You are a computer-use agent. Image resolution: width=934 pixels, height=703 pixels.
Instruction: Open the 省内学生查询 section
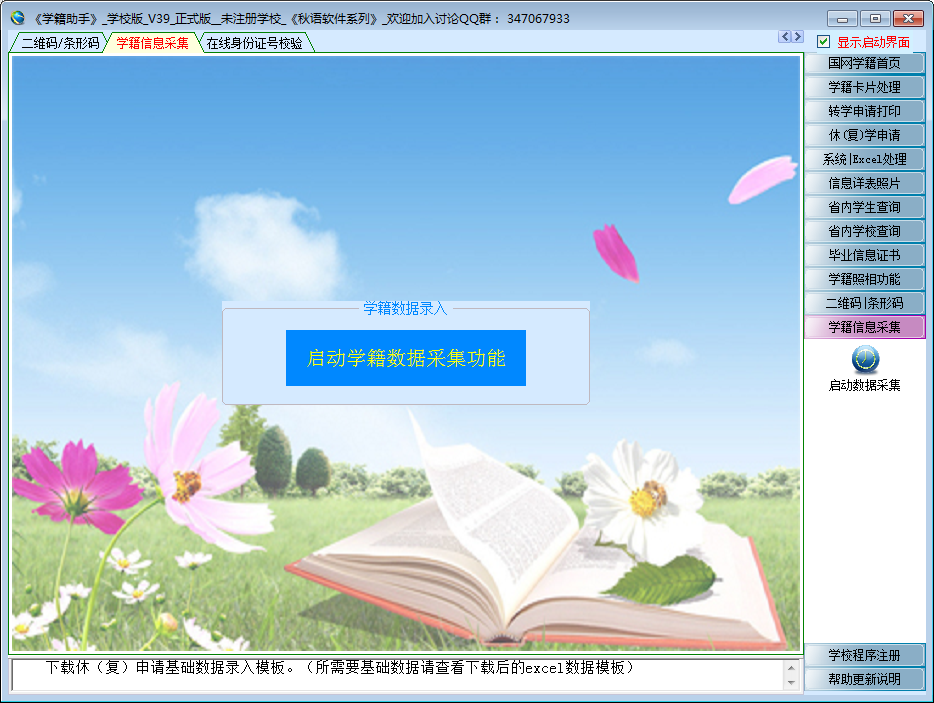click(864, 207)
